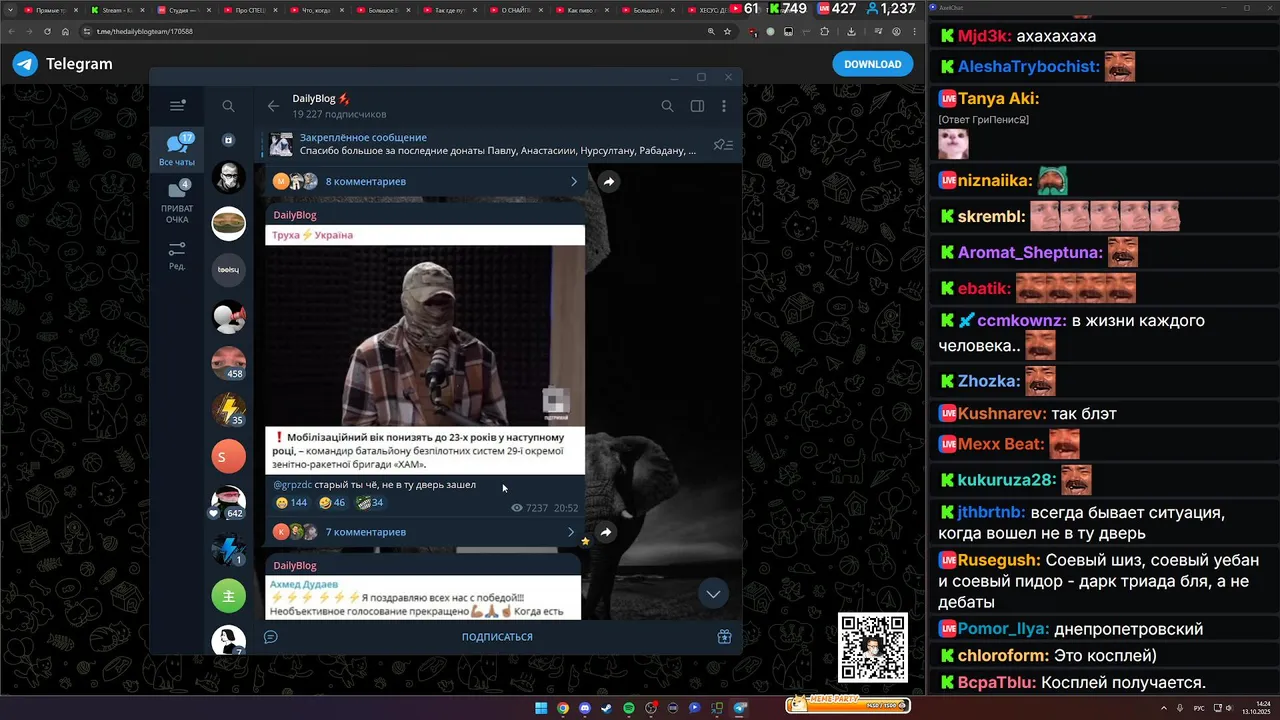Open channel discussion chat bubble icon
Viewport: 1280px width, 720px height.
click(x=270, y=637)
